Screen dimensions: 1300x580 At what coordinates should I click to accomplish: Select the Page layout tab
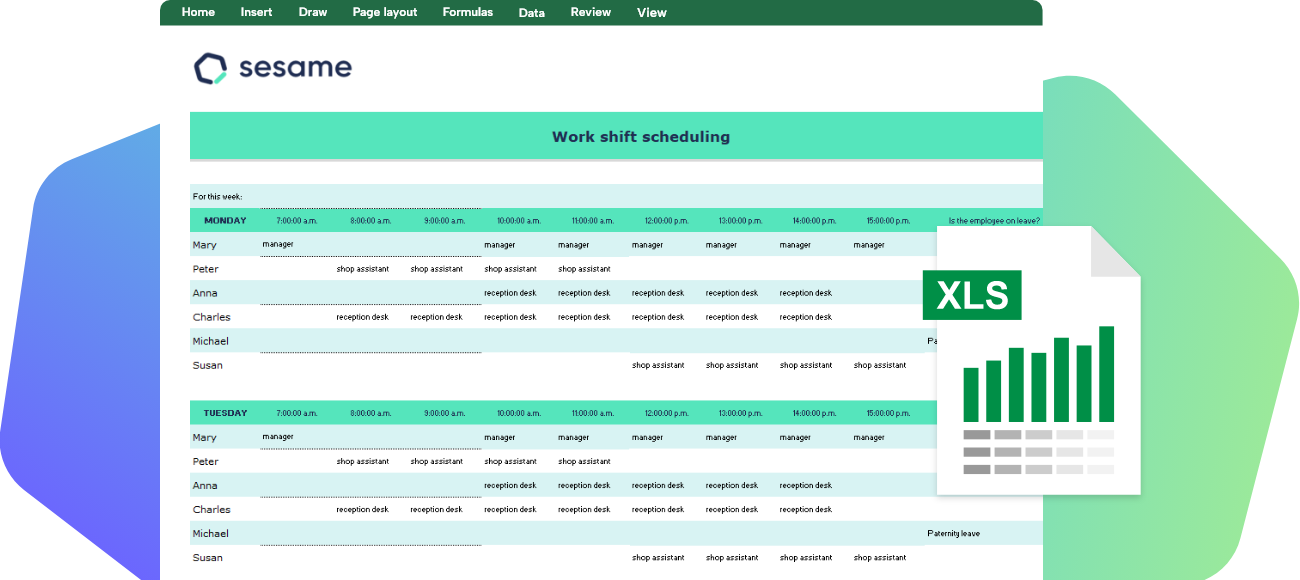(385, 12)
